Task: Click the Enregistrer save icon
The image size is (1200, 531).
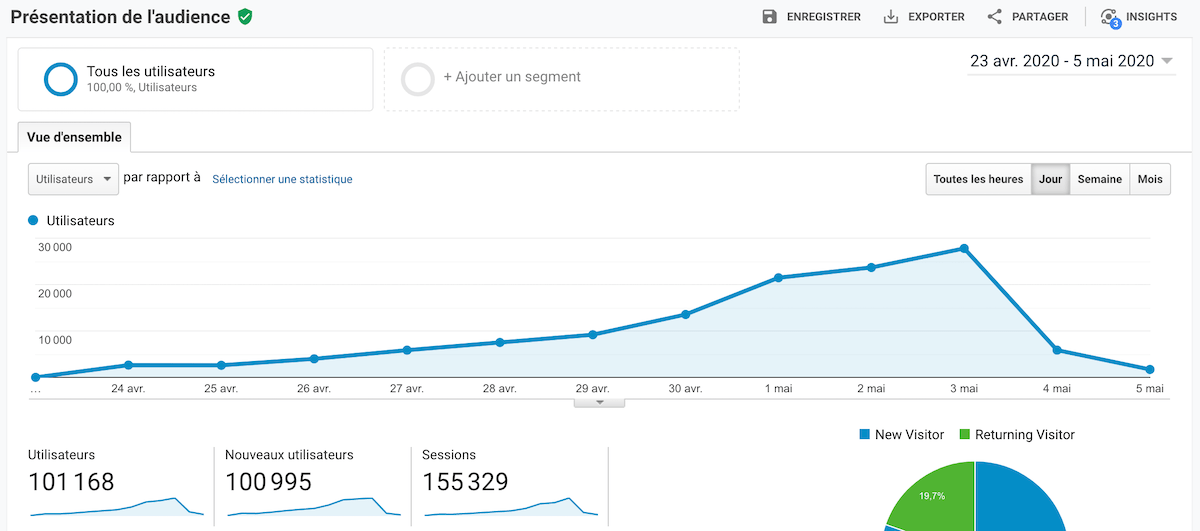Action: pyautogui.click(x=770, y=17)
